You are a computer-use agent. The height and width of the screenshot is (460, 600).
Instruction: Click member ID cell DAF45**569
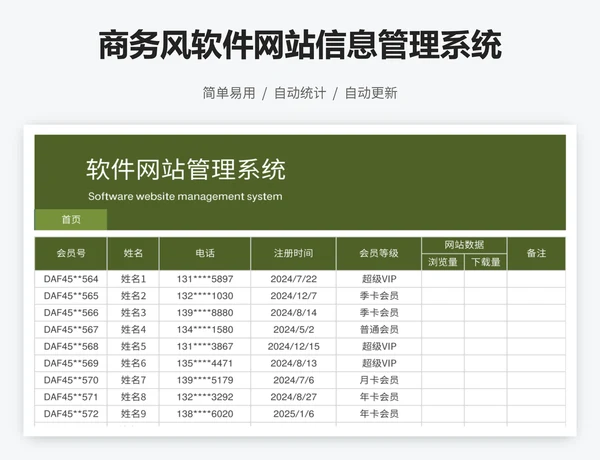coord(71,363)
